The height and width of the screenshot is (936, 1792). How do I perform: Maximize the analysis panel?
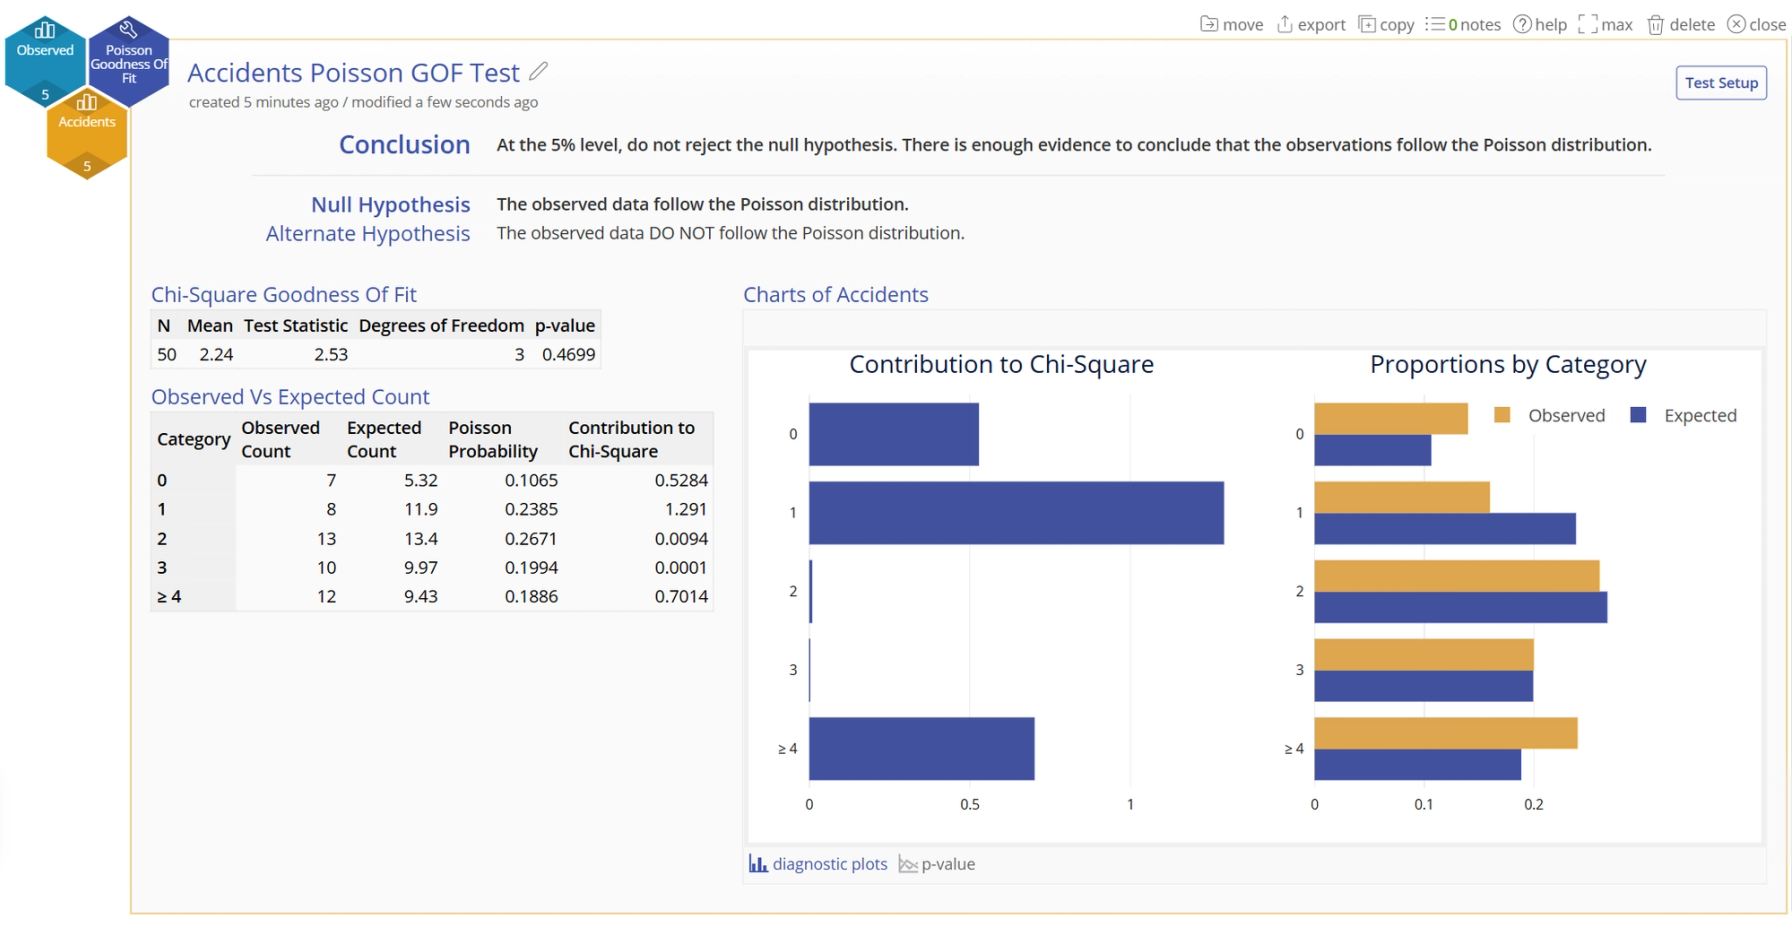click(1605, 24)
